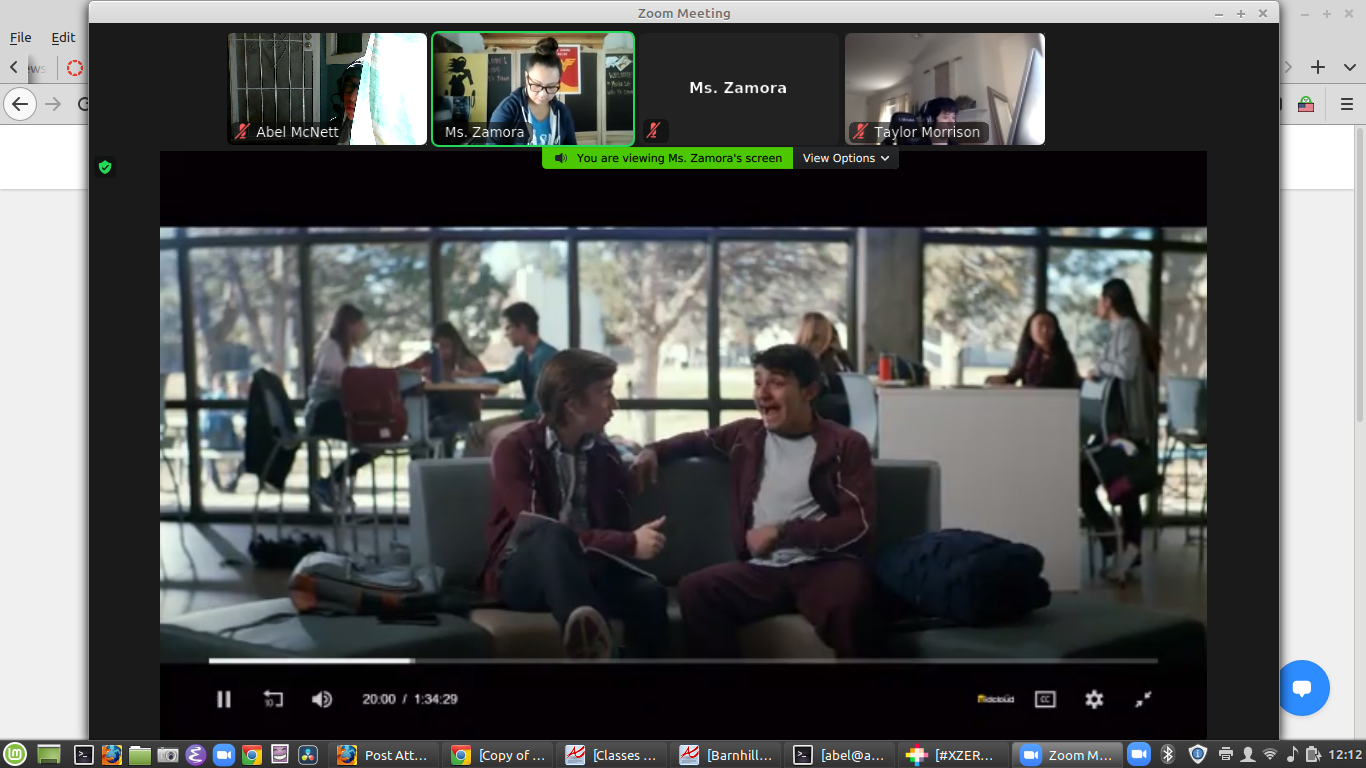
Task: Switch to #XZER... taskbar window
Action: click(955, 755)
